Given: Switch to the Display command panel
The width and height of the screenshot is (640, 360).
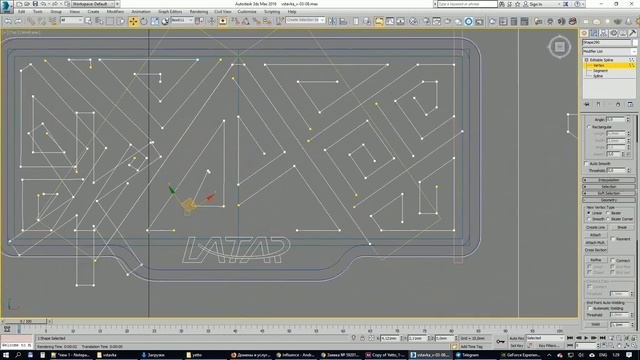Looking at the screenshot, I should point(623,33).
